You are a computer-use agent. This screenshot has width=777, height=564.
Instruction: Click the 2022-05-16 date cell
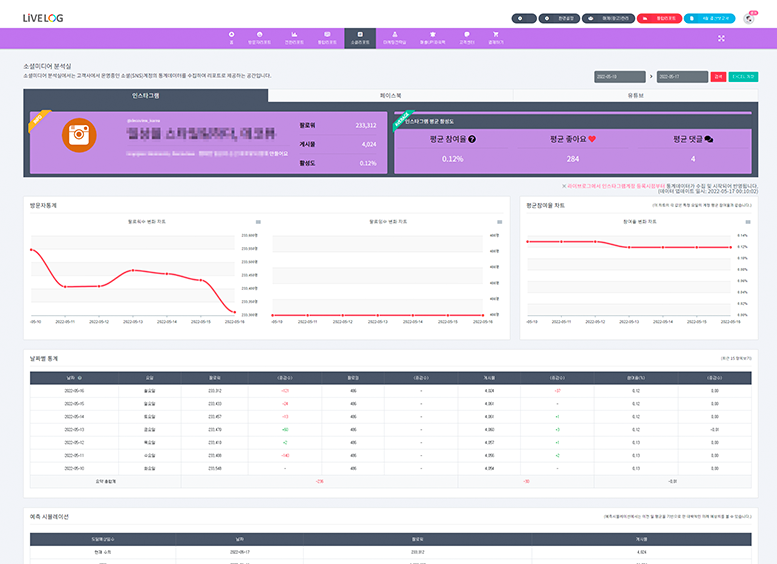(74, 391)
